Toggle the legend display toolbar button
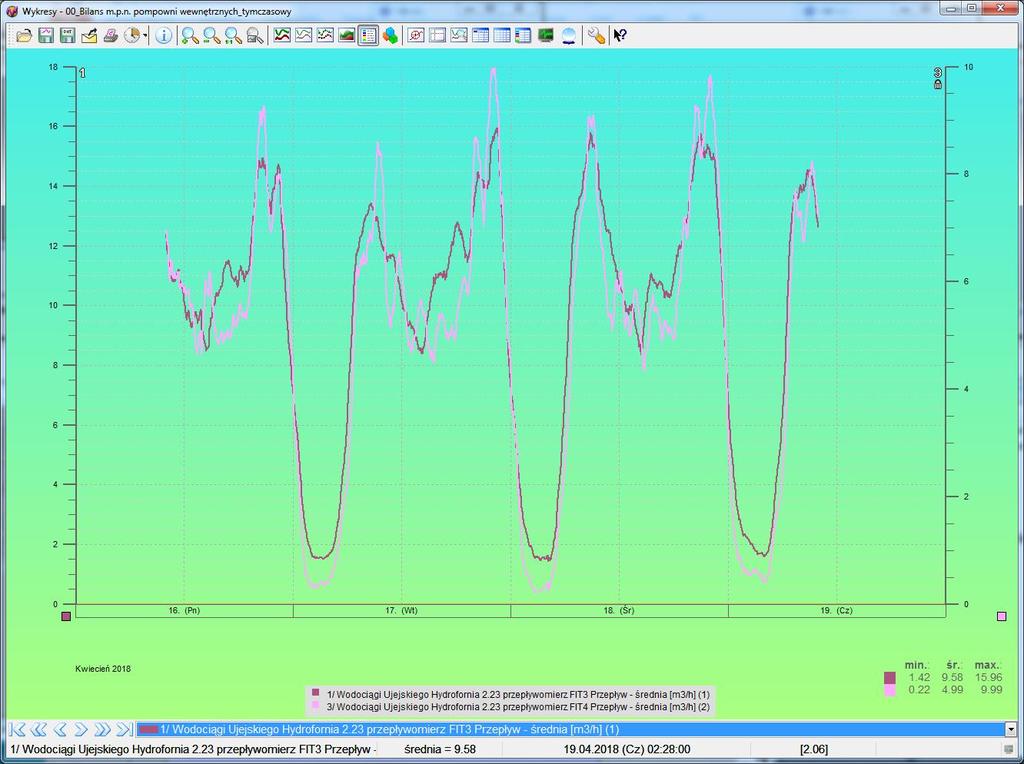The height and width of the screenshot is (764, 1024). [368, 35]
